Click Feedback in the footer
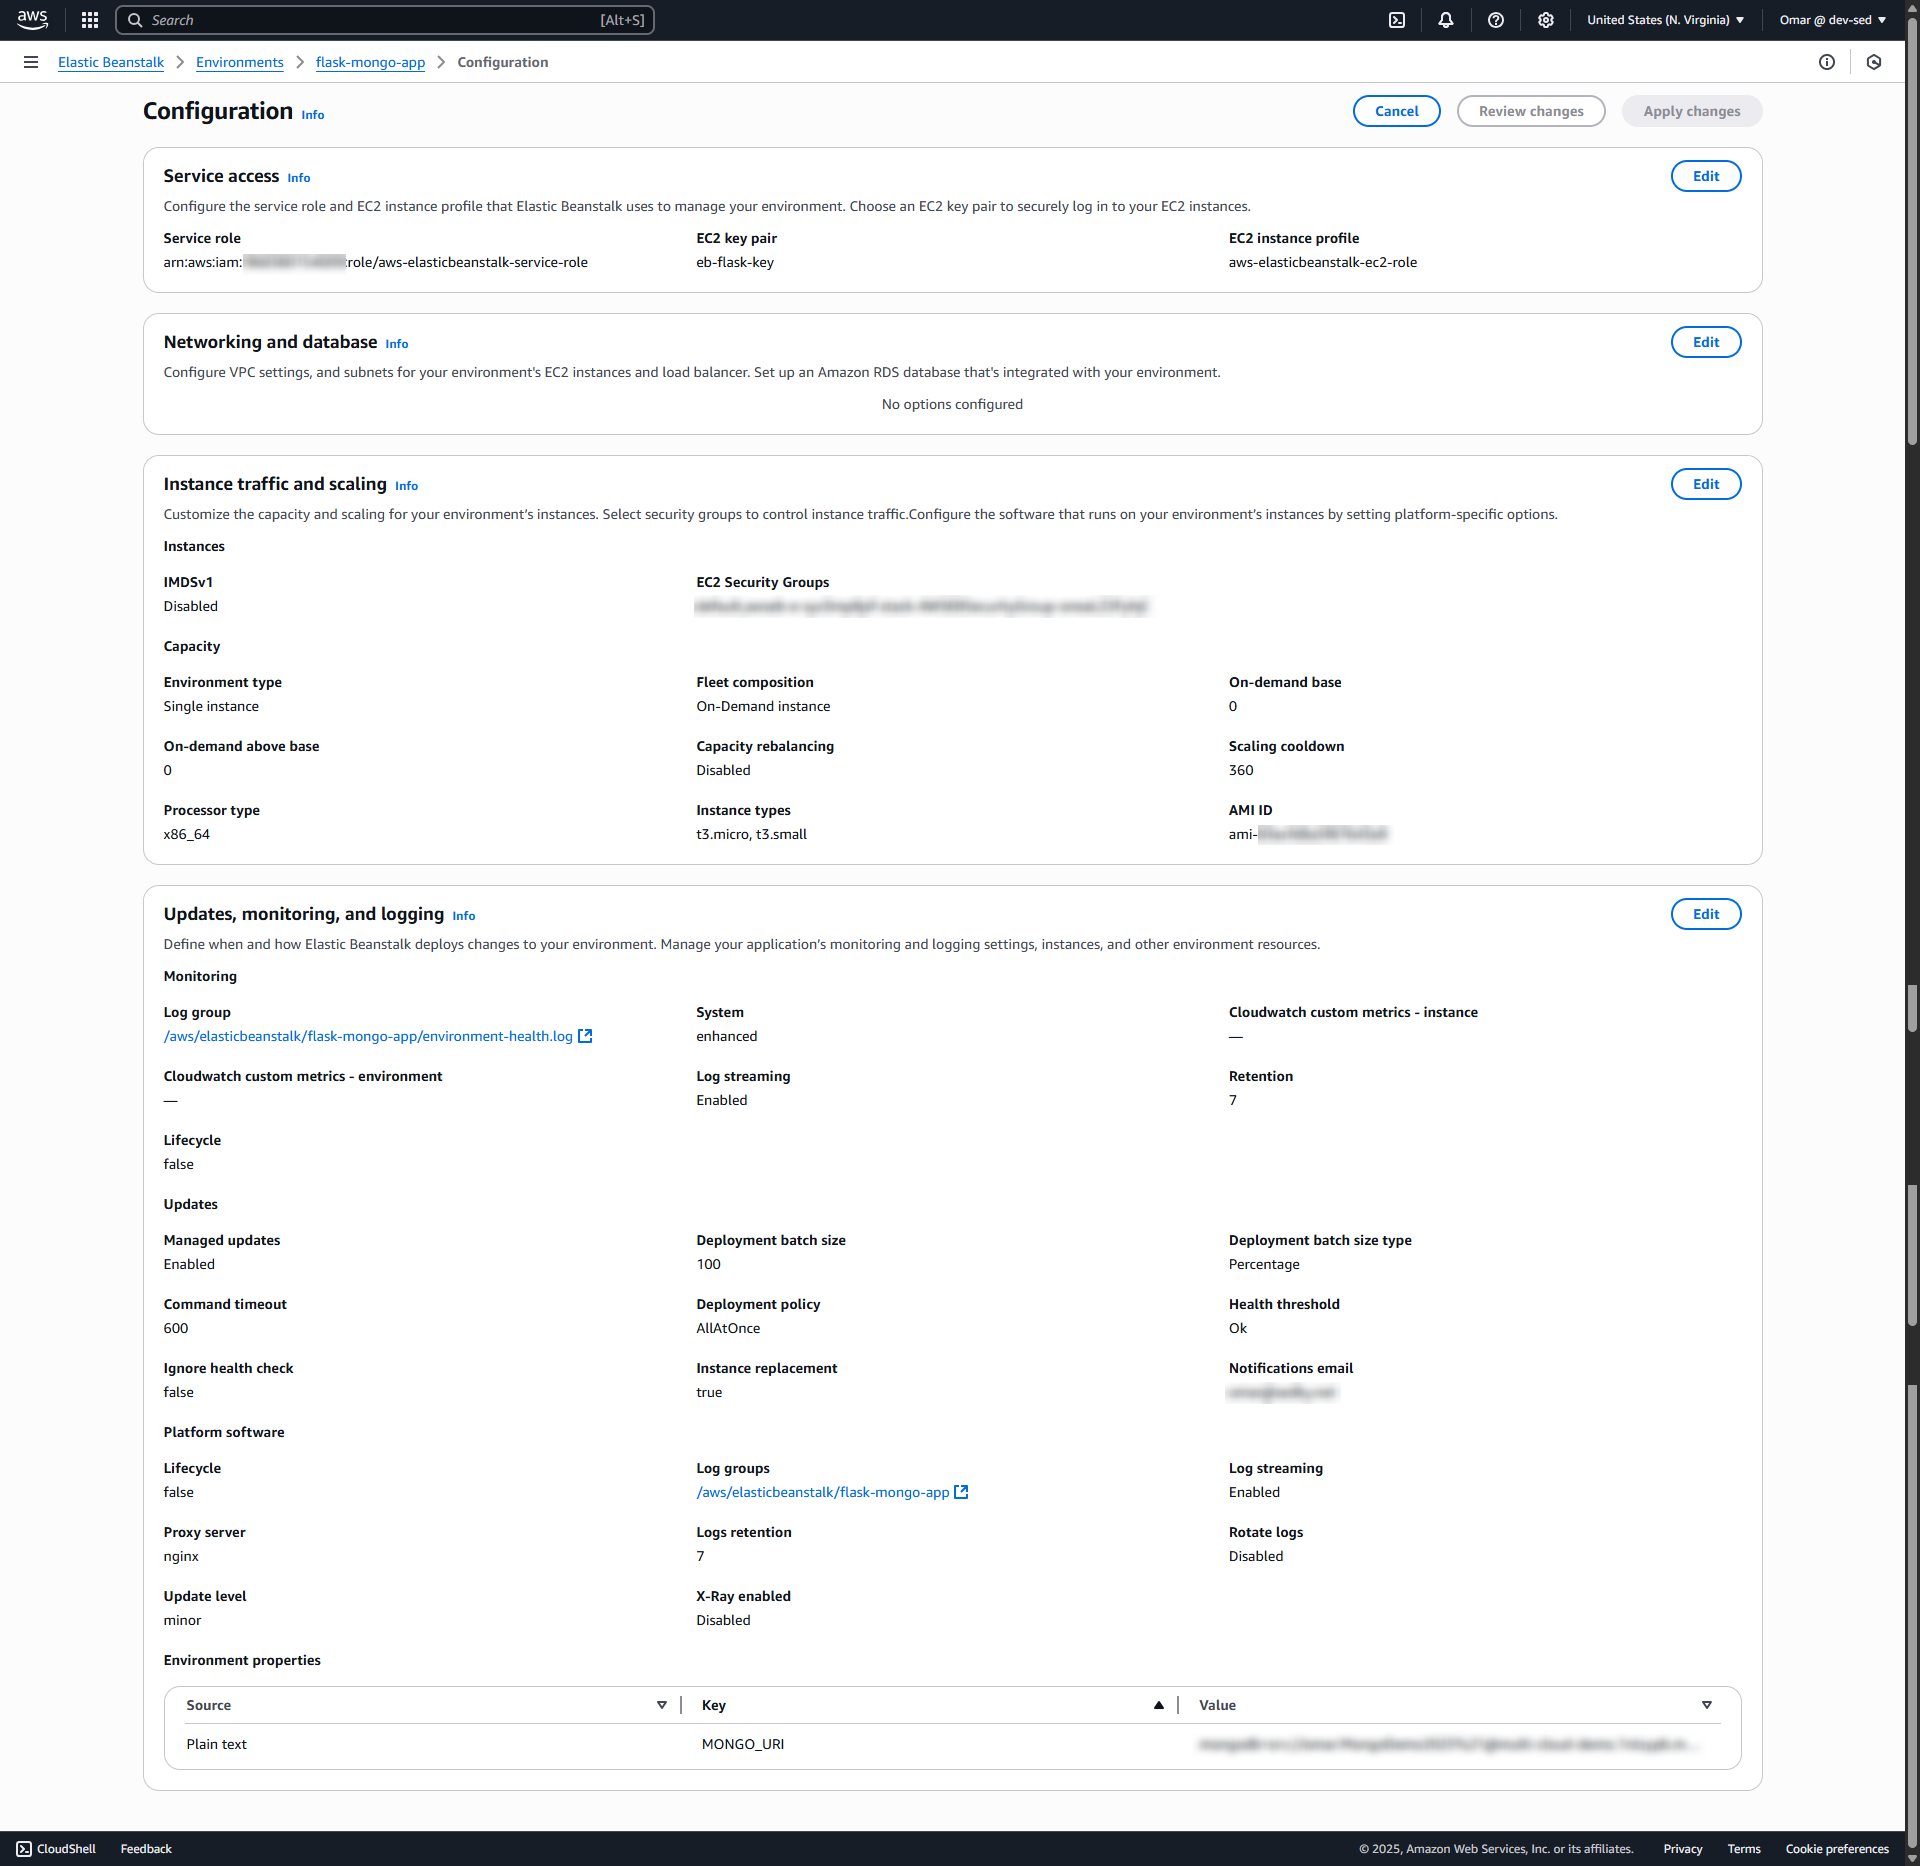The width and height of the screenshot is (1920, 1866). click(x=146, y=1849)
